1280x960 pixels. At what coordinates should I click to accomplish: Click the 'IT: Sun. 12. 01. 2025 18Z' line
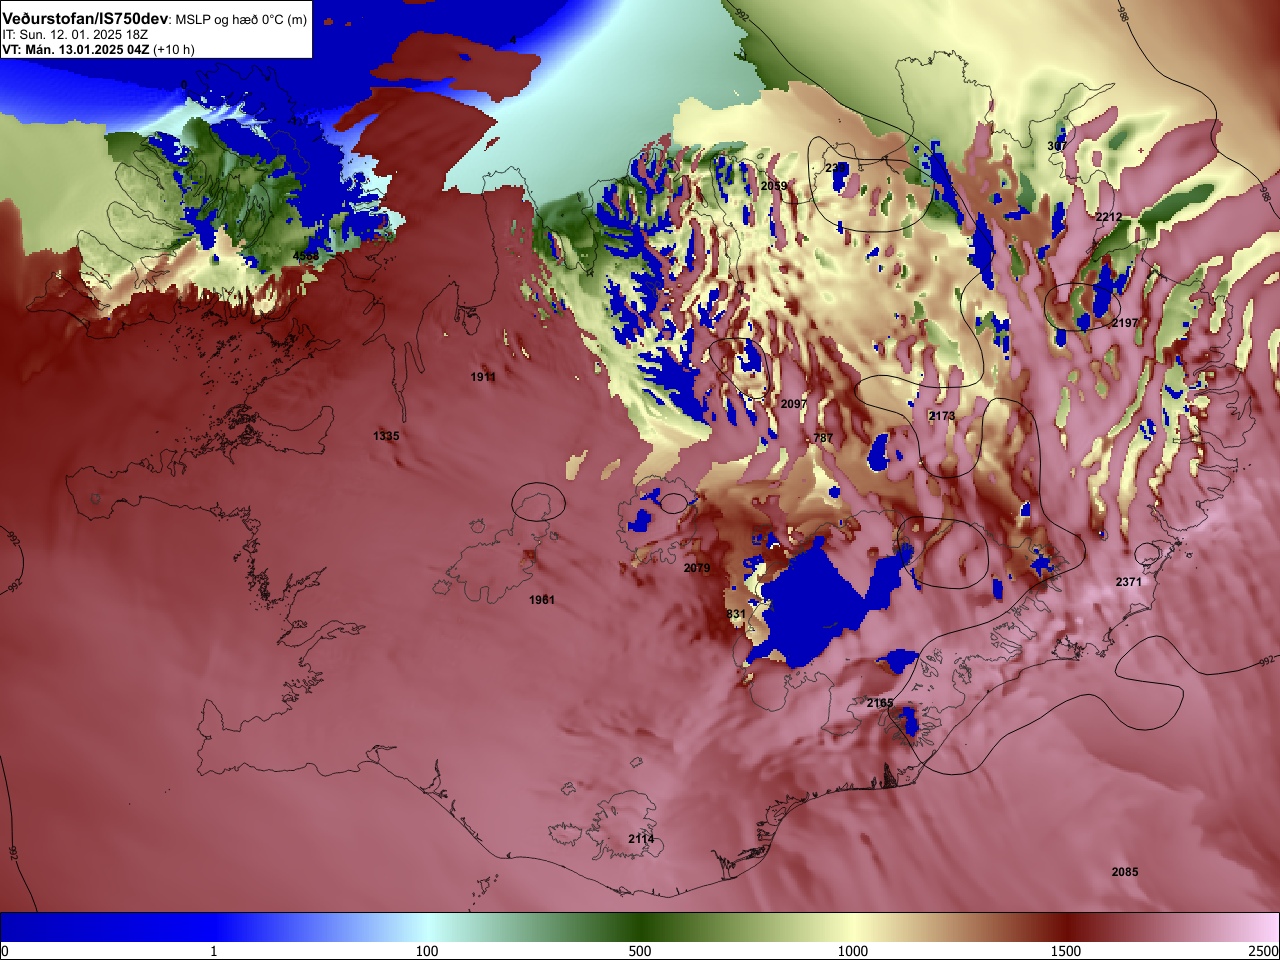point(75,35)
